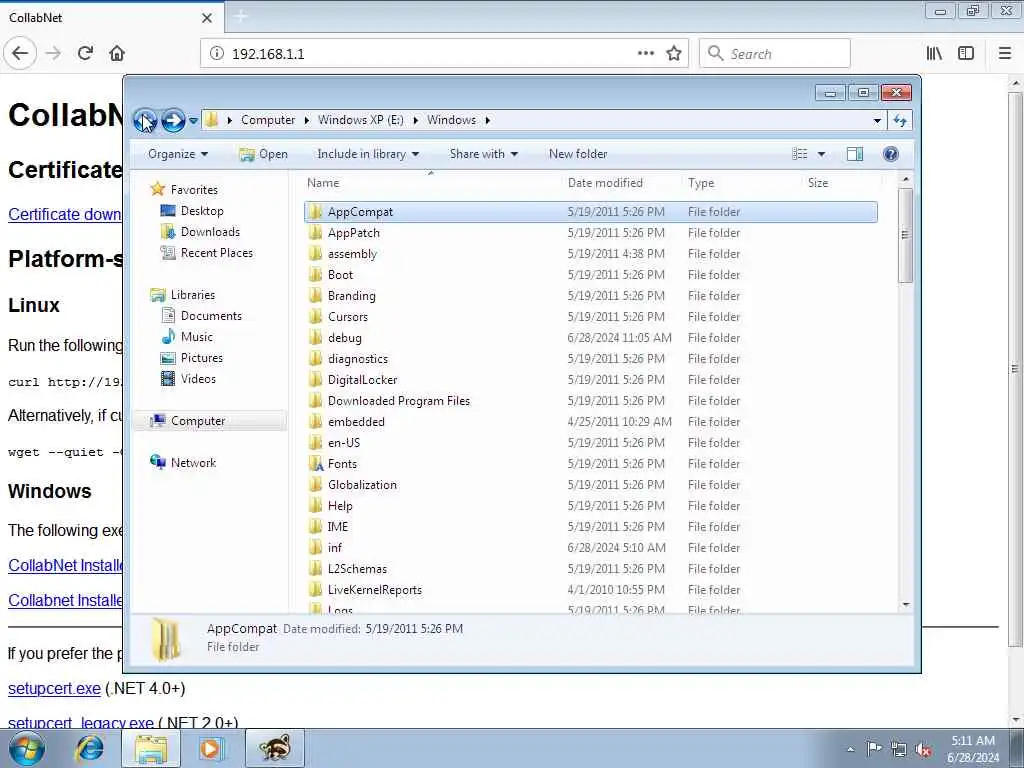Change the view using the views icon

800,154
